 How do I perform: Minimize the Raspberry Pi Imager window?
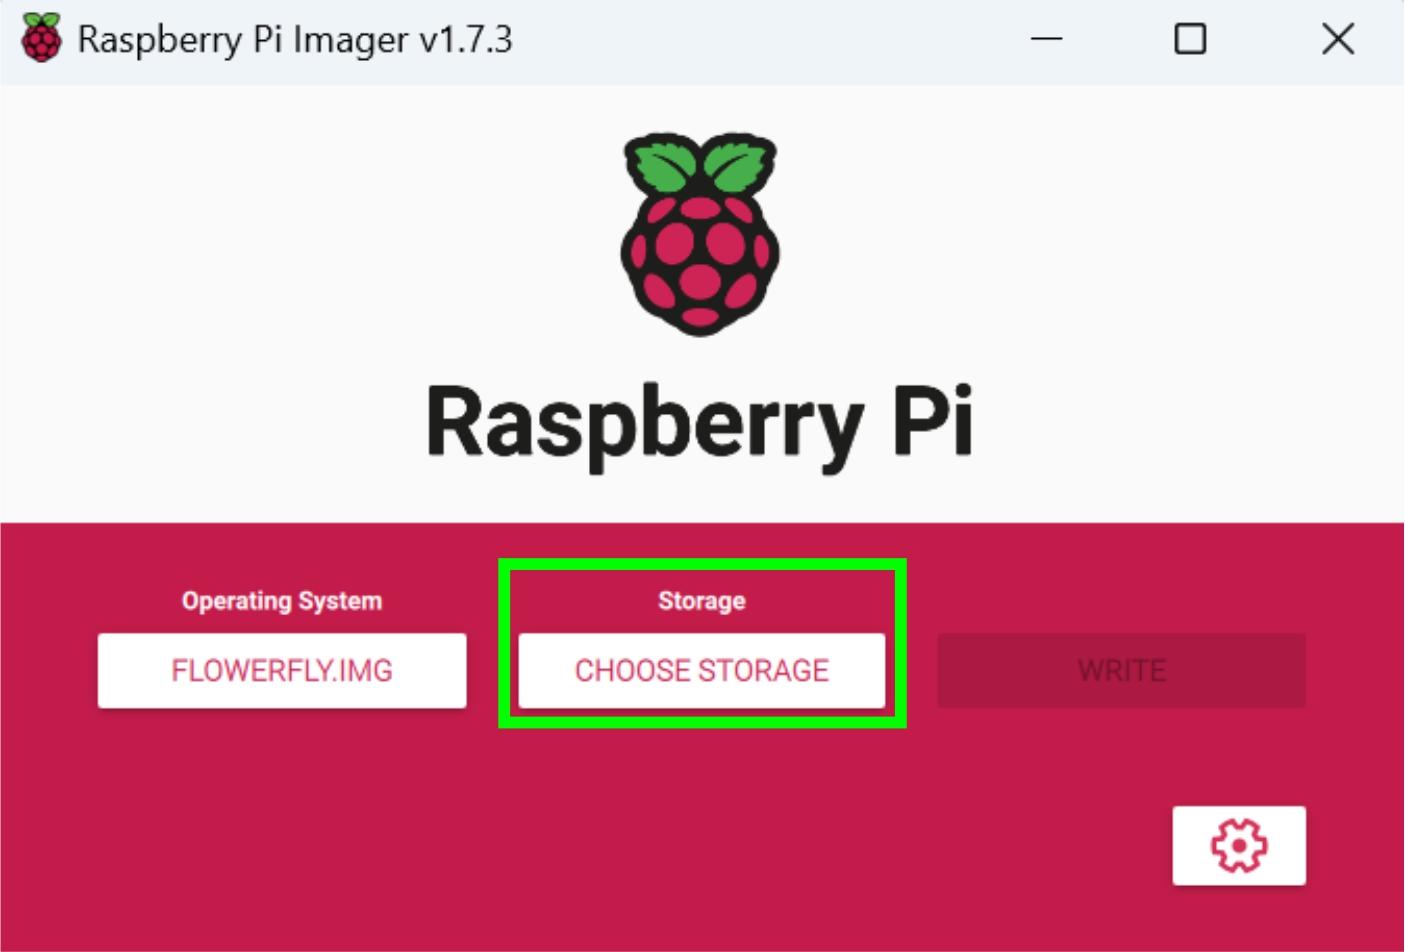1046,39
